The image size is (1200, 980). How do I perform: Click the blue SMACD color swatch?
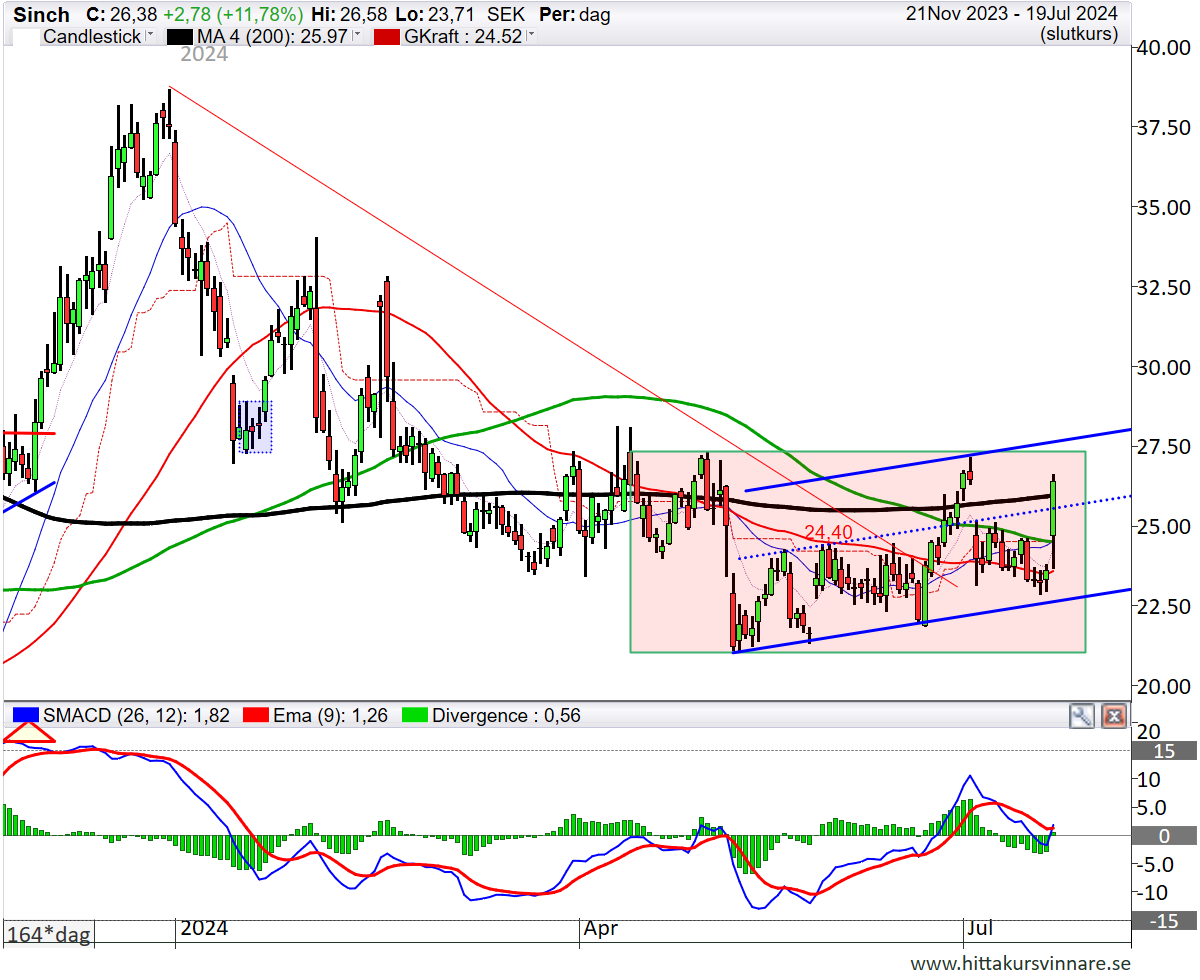point(25,715)
